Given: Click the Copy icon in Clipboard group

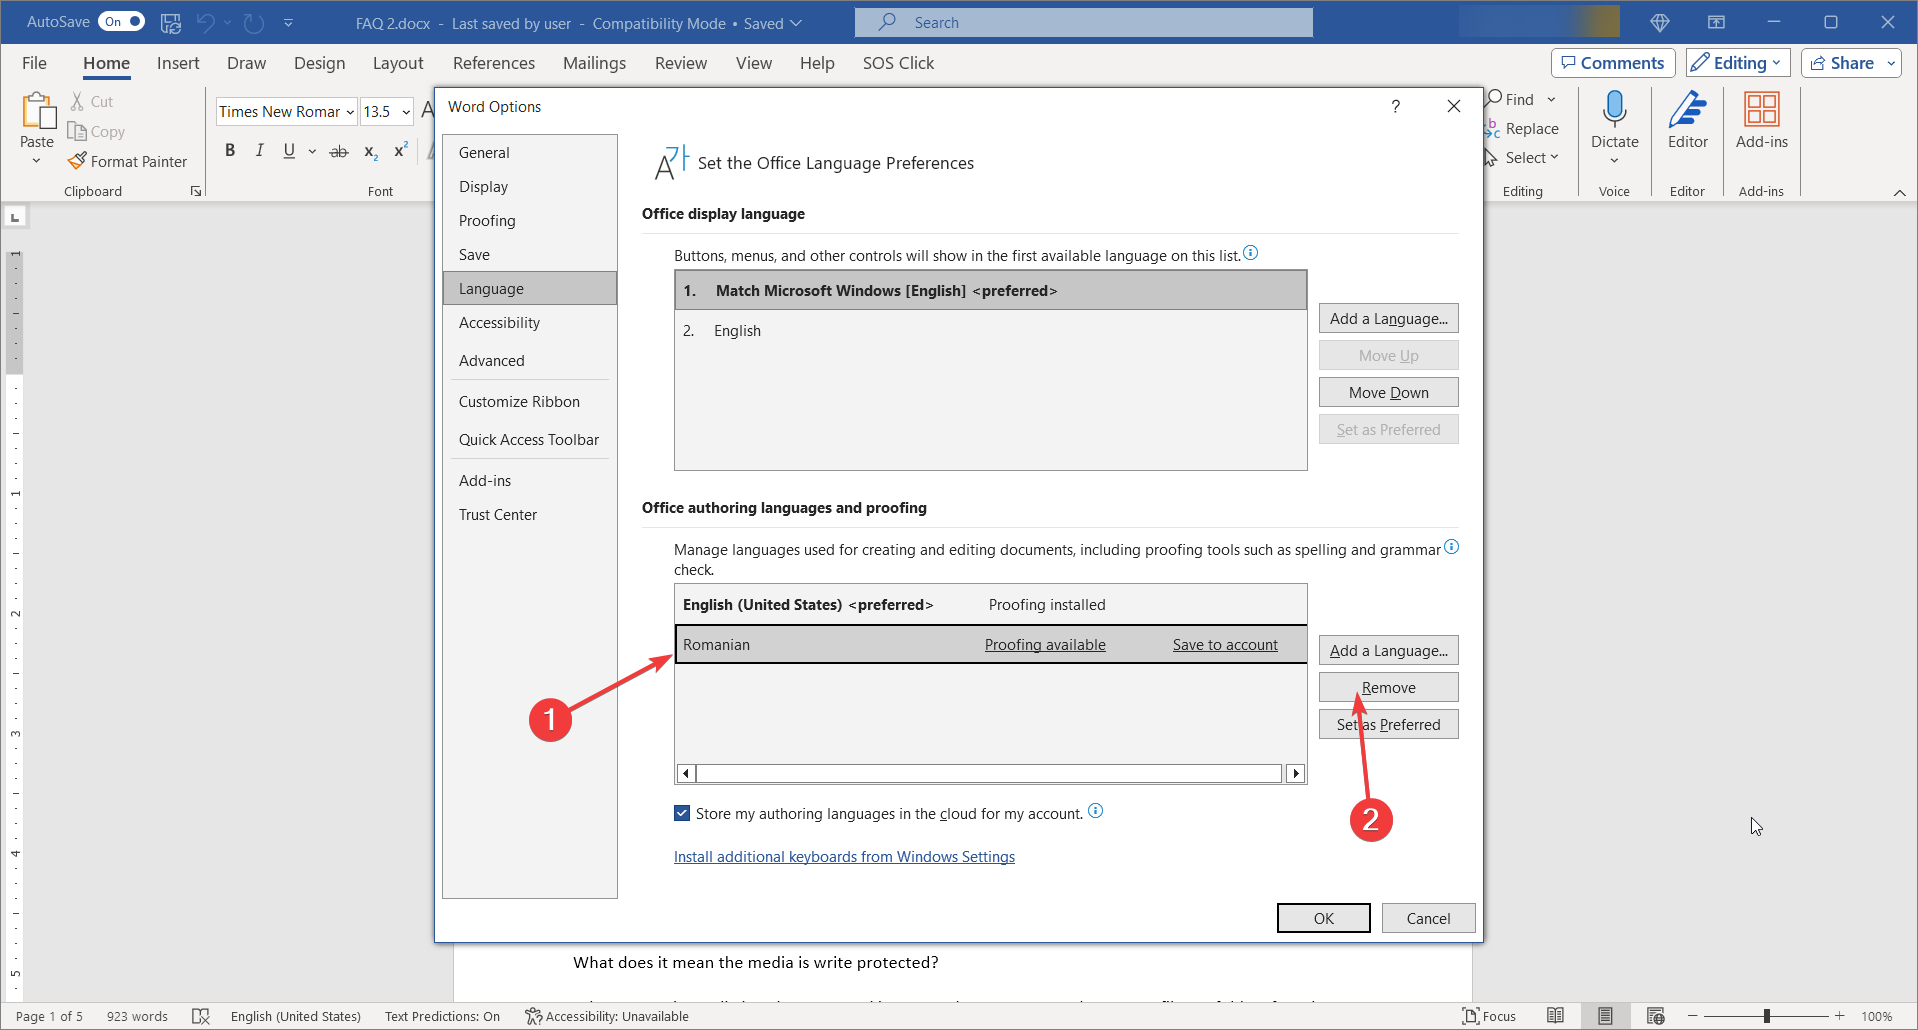Looking at the screenshot, I should [x=77, y=131].
